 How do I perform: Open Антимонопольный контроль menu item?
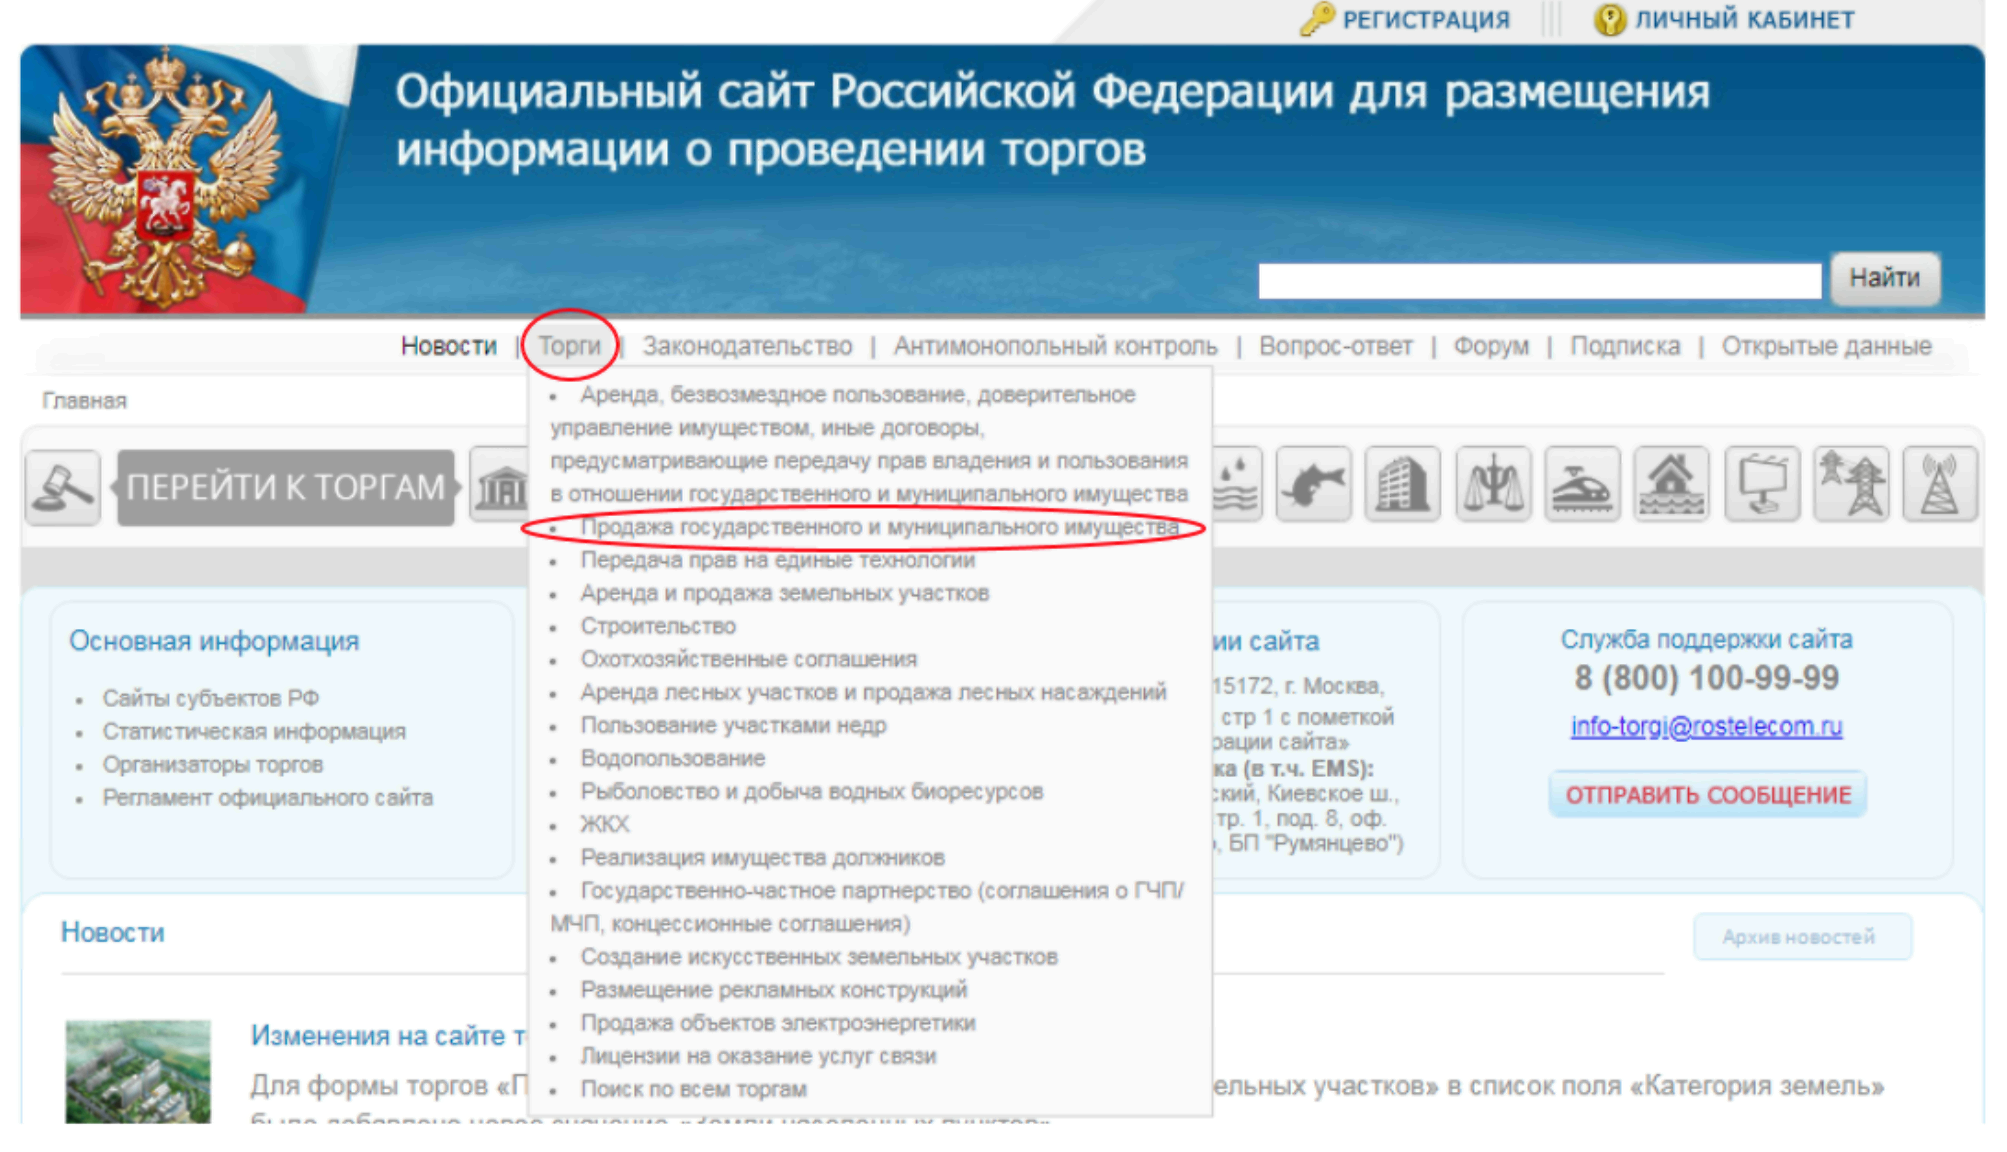pyautogui.click(x=1055, y=346)
